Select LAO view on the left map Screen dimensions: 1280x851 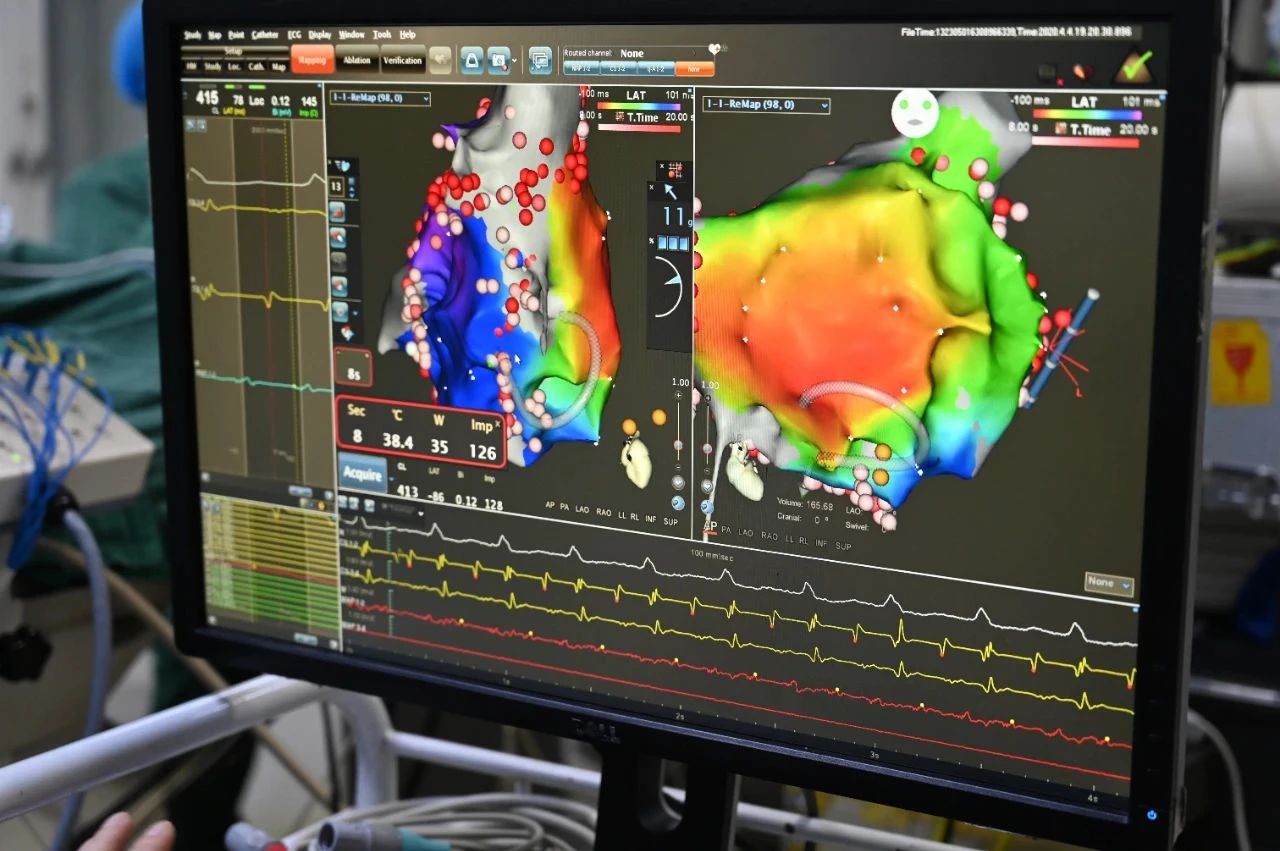point(581,508)
